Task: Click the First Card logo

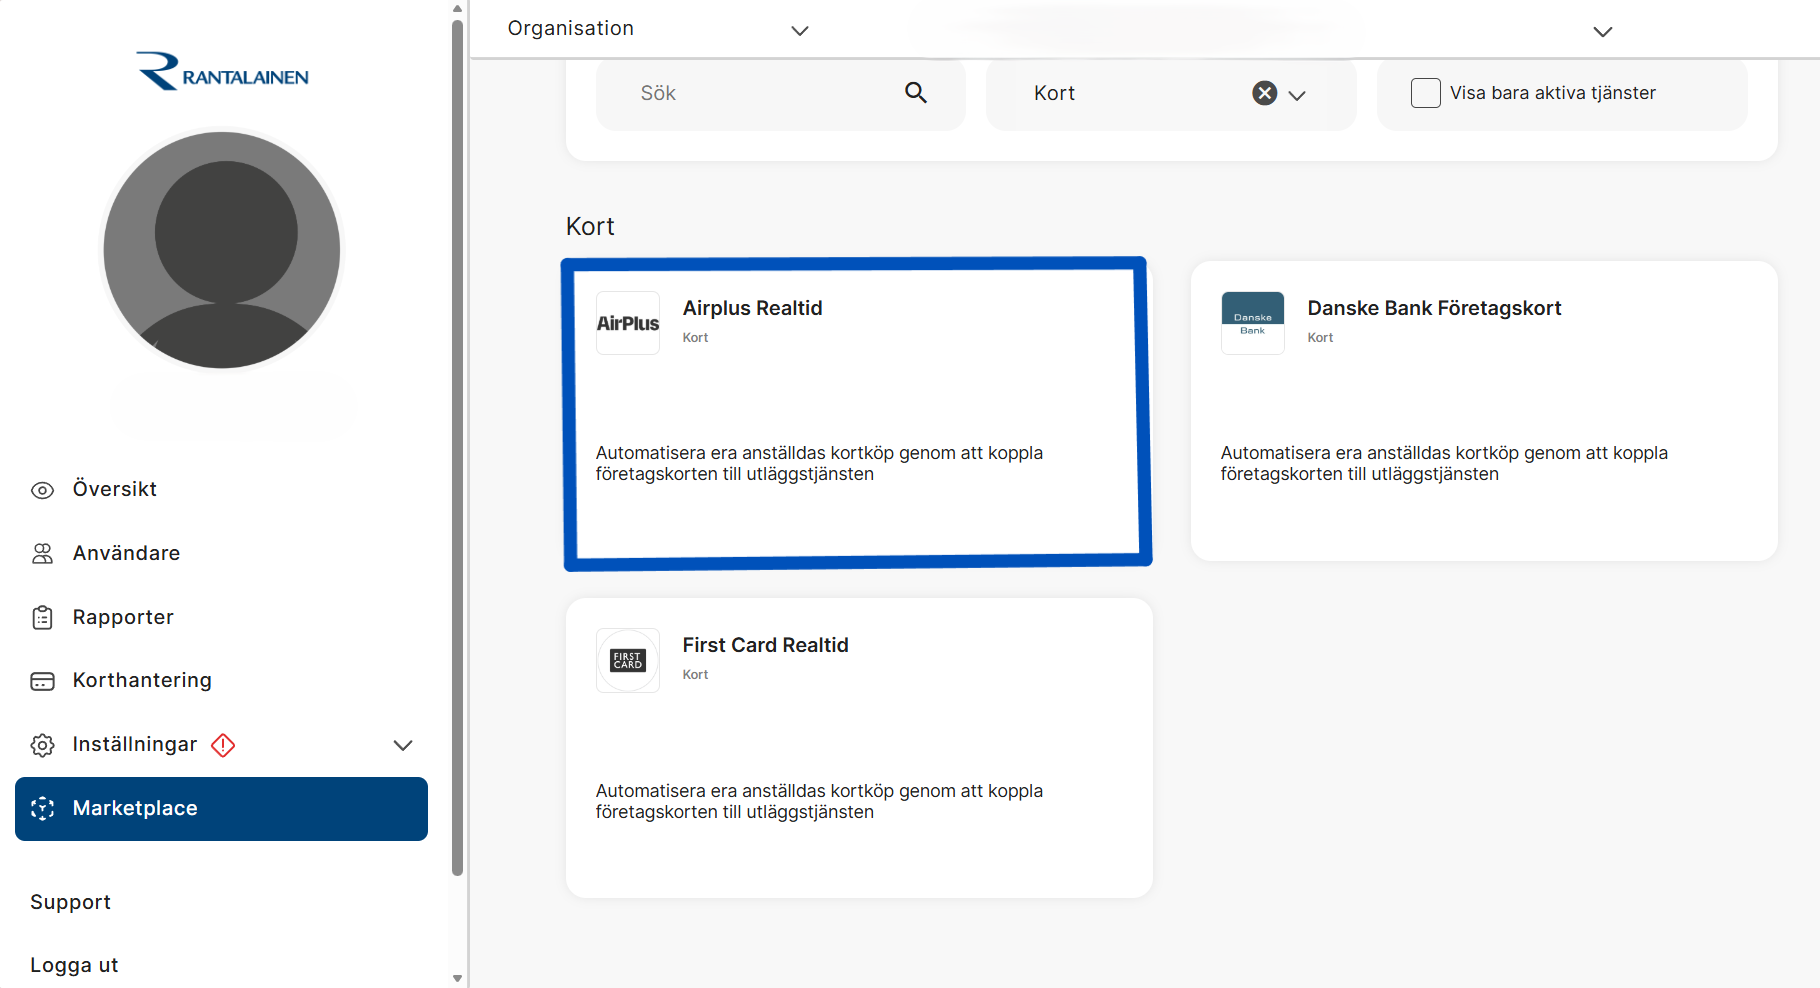Action: pos(628,660)
